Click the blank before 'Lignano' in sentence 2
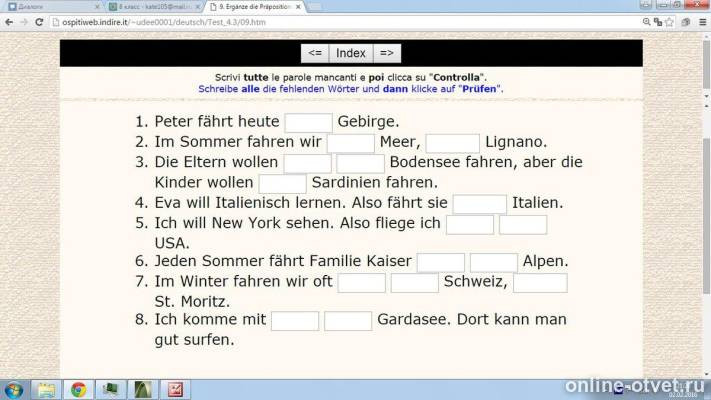This screenshot has height=400, width=711. pyautogui.click(x=453, y=143)
